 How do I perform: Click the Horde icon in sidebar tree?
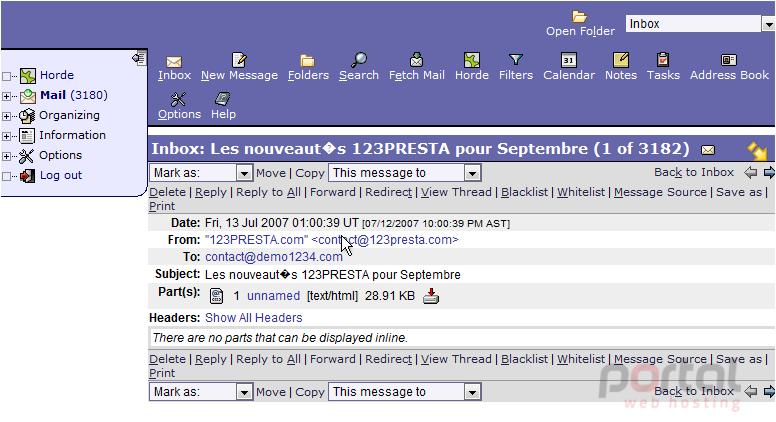pos(28,76)
